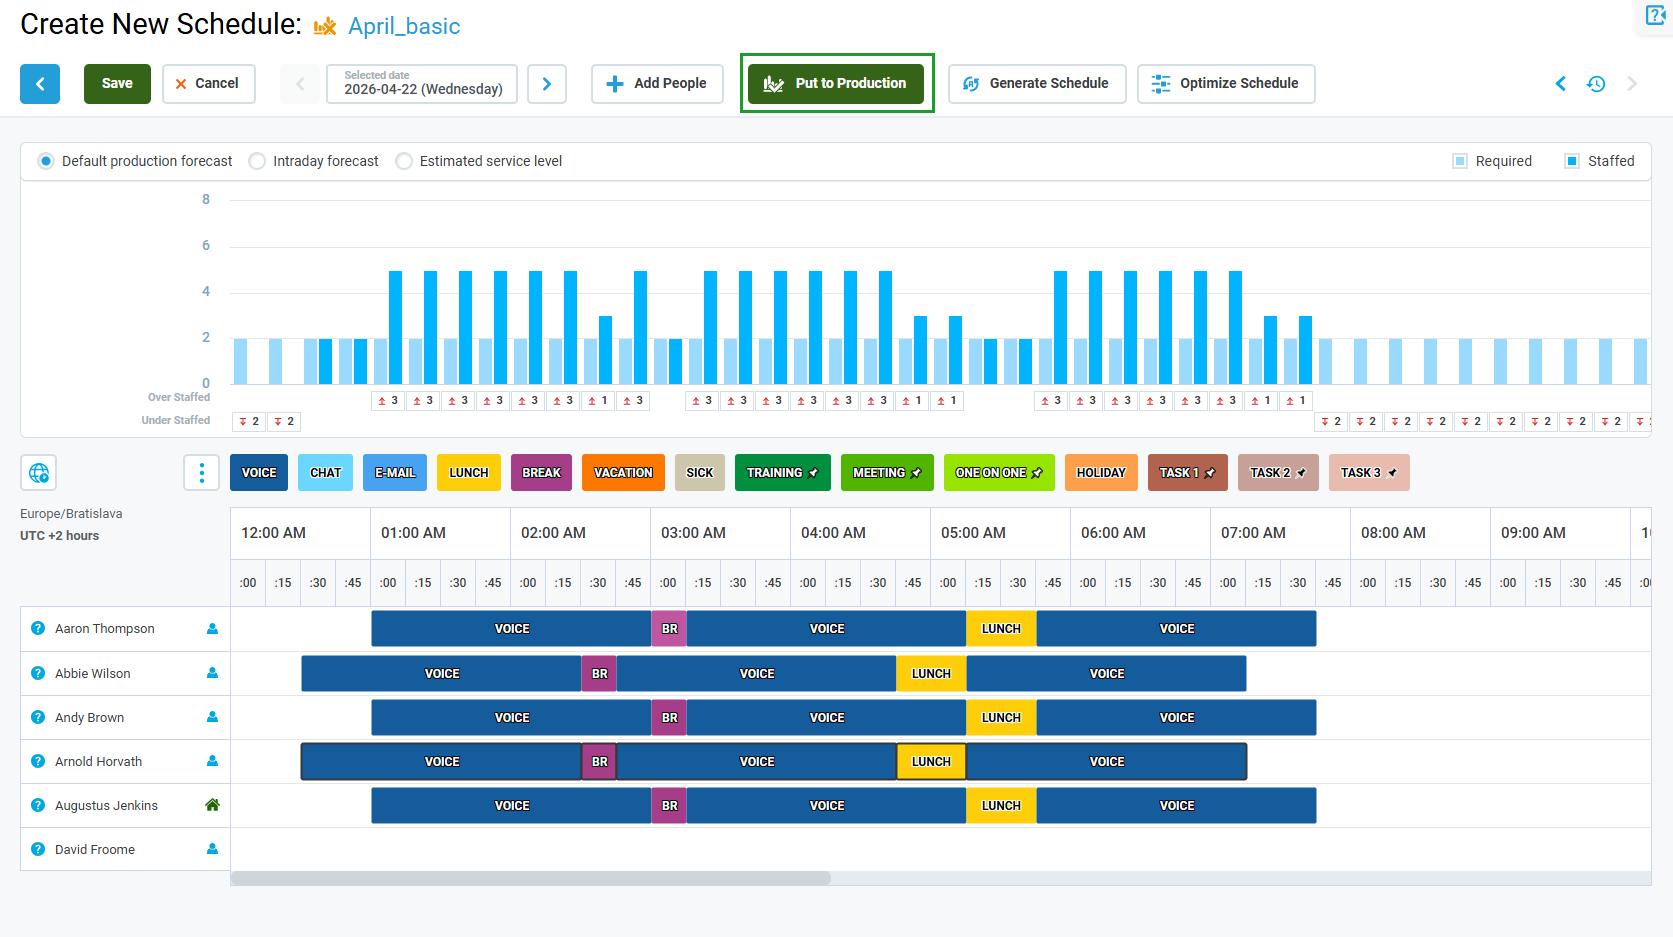Screen dimensions: 1673x937
Task: Click the schedule icon beside April_basic
Action: tap(325, 27)
